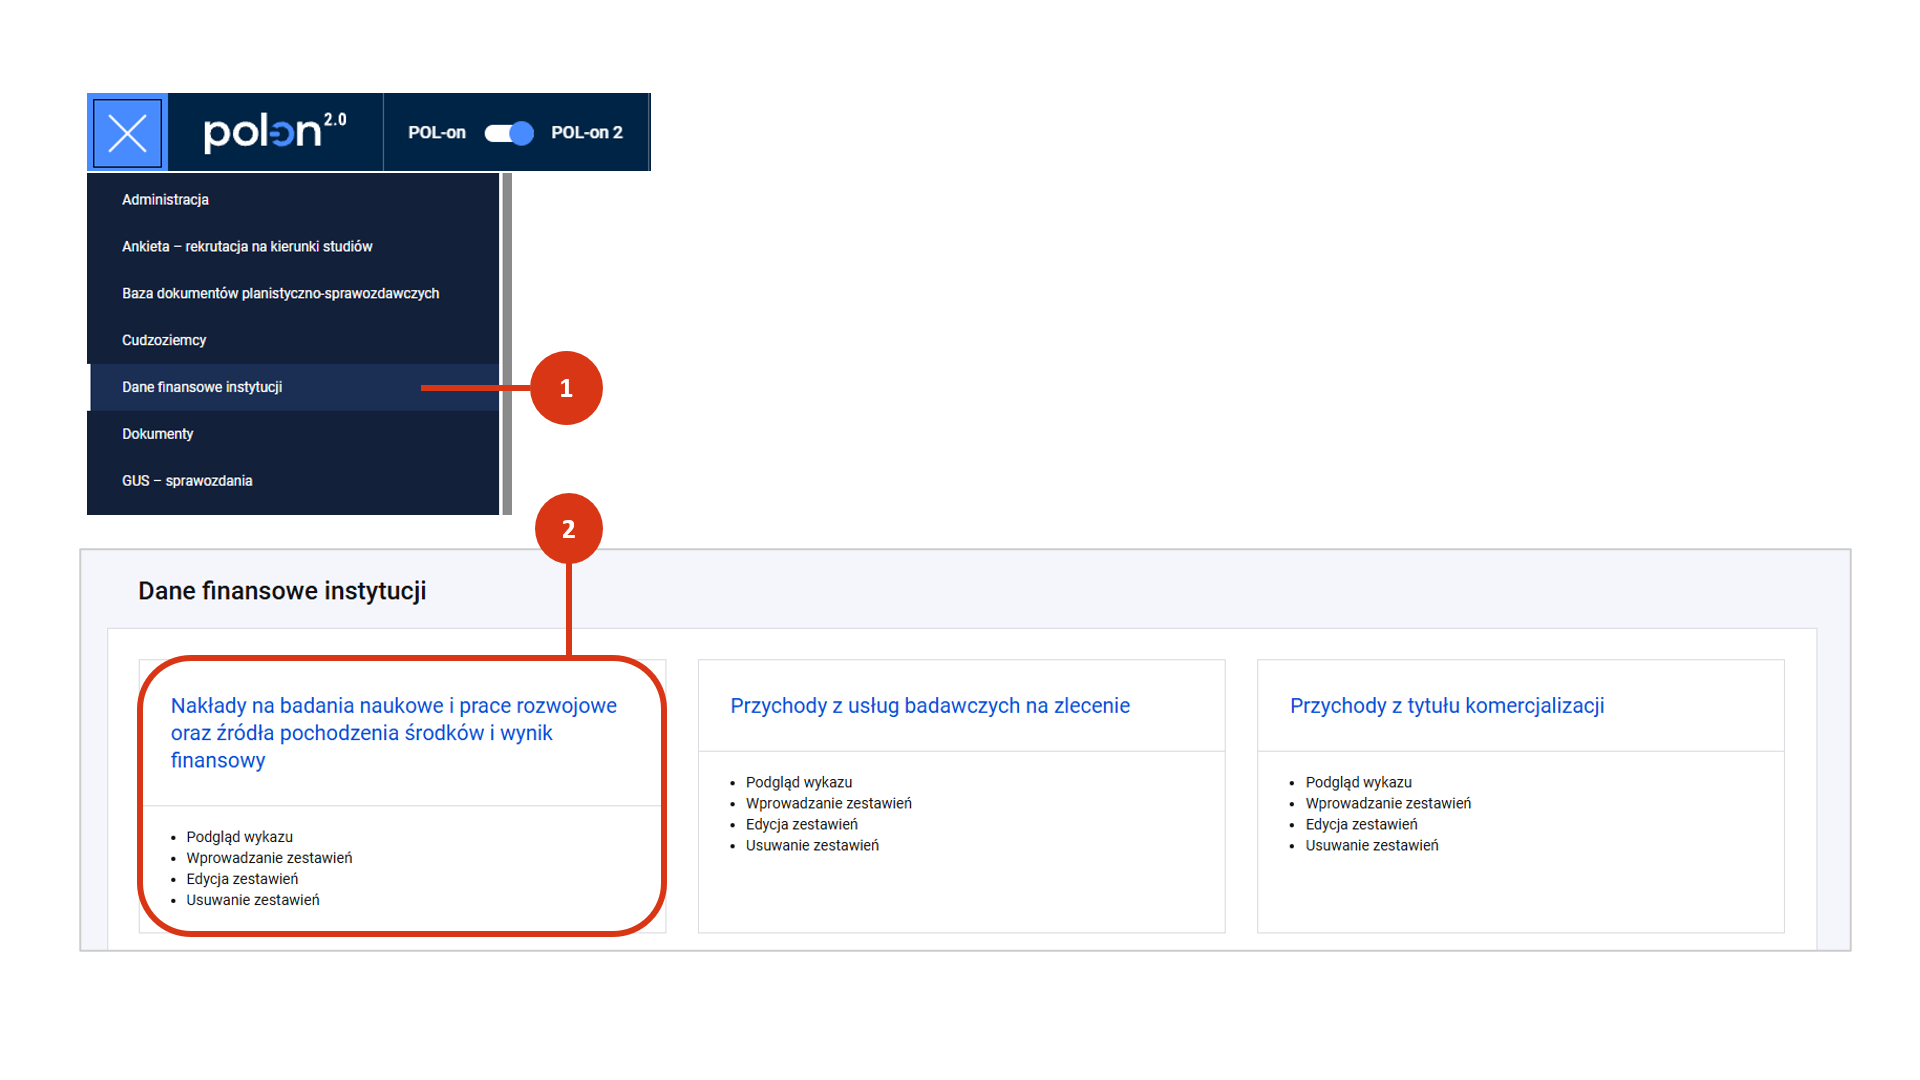Viewport: 1920px width, 1080px height.
Task: Open Baza dokumentów planistyczno-sprawozdawczych
Action: coord(280,294)
